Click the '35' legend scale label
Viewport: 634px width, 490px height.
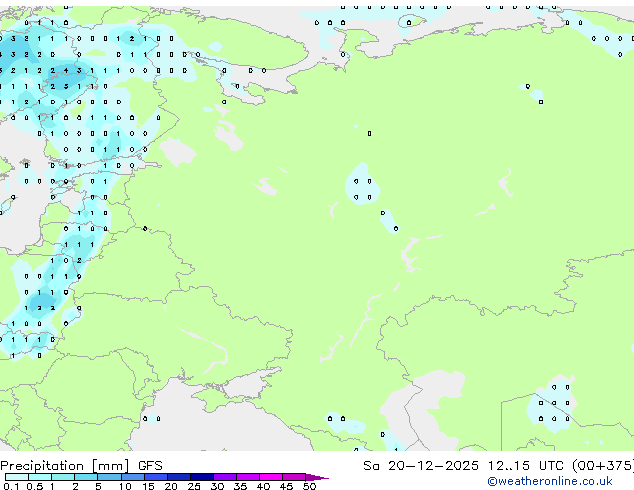click(240, 486)
